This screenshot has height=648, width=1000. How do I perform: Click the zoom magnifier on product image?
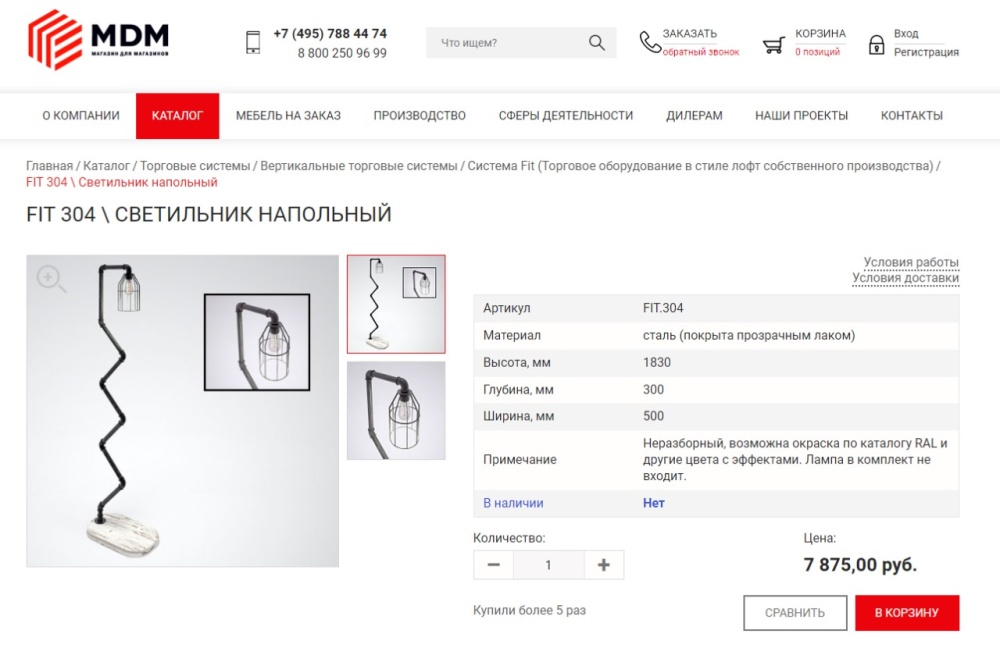[51, 279]
